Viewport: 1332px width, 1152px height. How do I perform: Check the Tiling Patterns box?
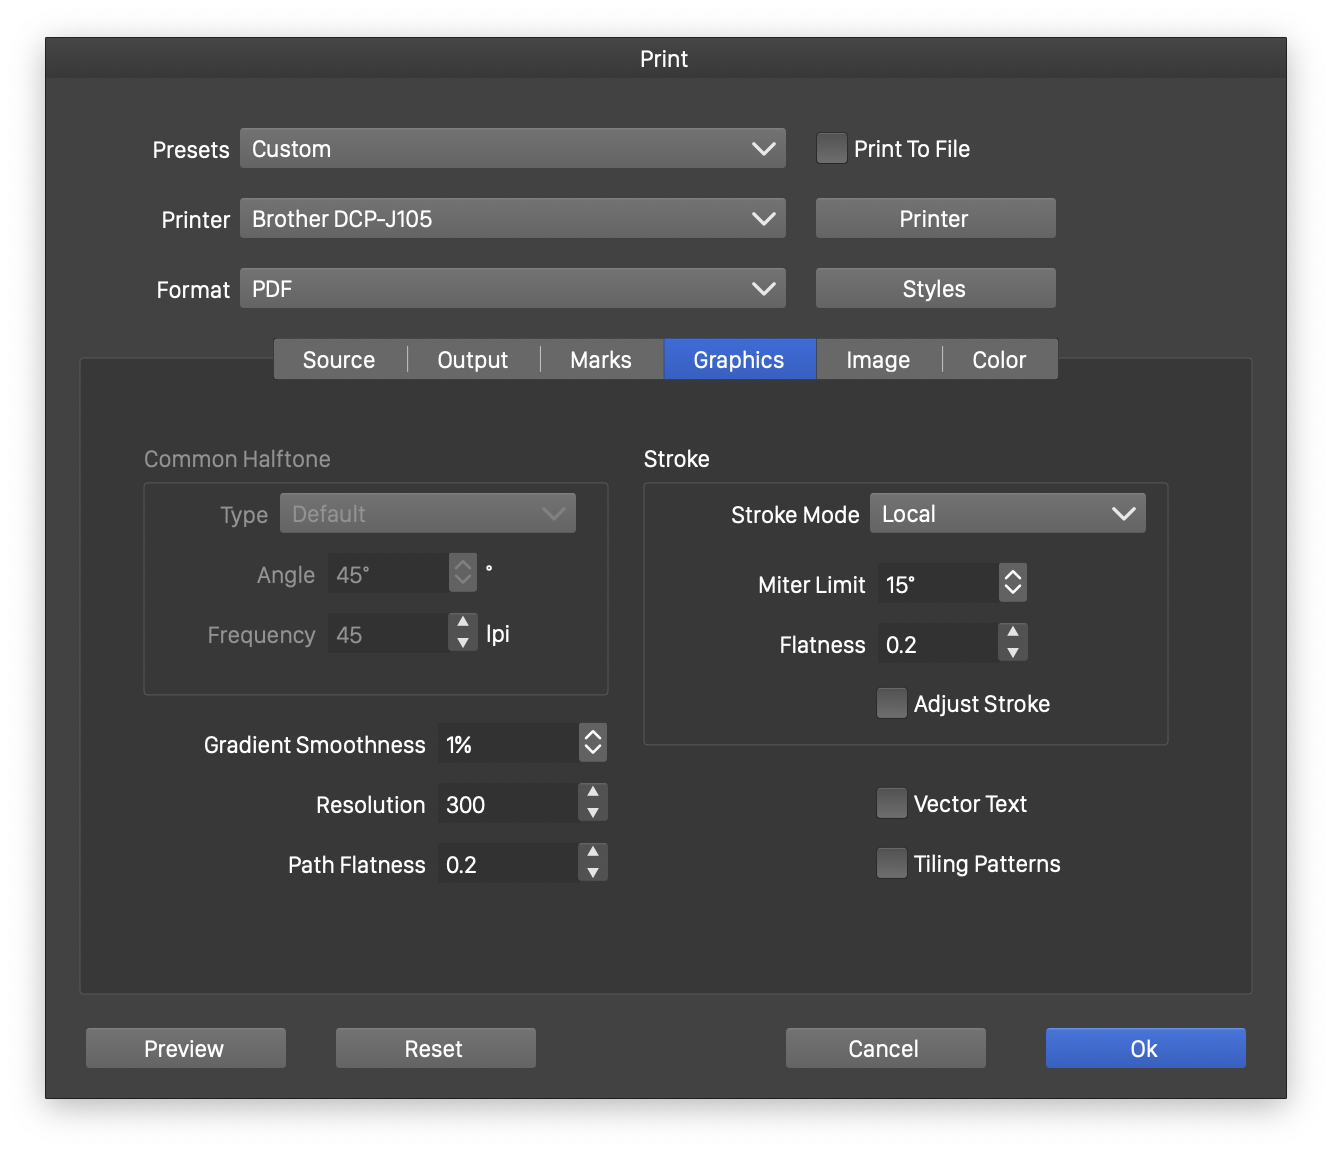pos(891,863)
